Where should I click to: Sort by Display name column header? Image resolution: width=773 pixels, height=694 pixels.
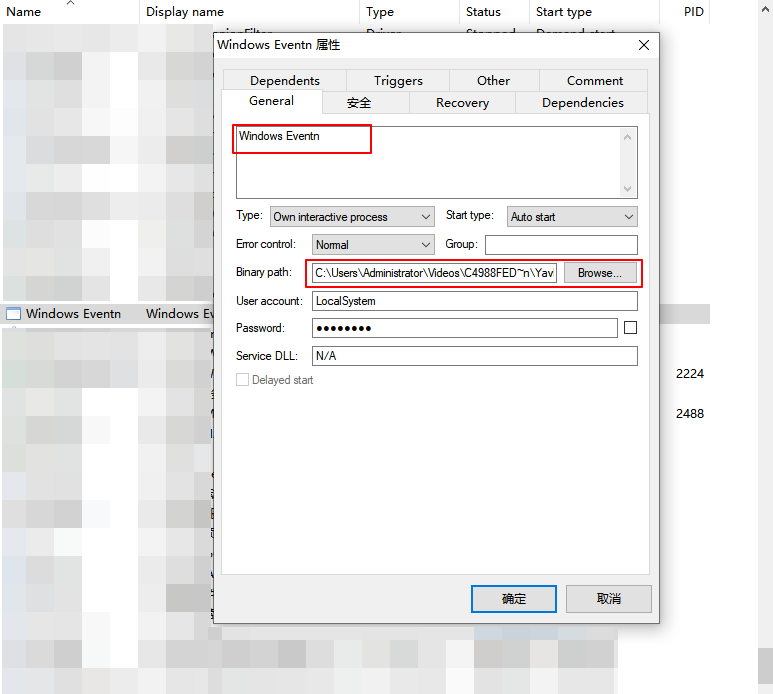(x=249, y=12)
